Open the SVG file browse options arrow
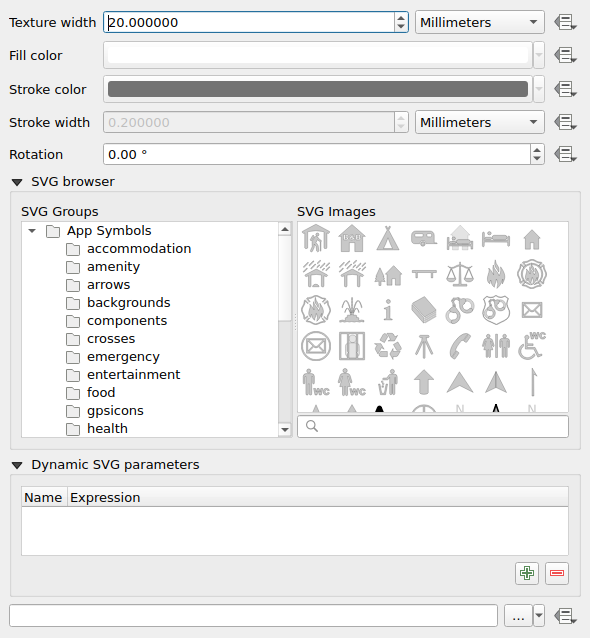 539,616
